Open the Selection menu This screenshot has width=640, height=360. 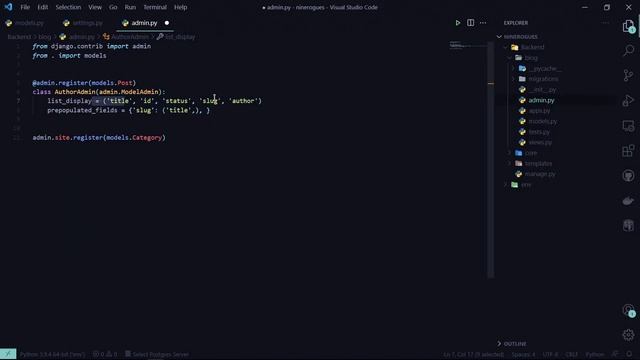(68, 7)
